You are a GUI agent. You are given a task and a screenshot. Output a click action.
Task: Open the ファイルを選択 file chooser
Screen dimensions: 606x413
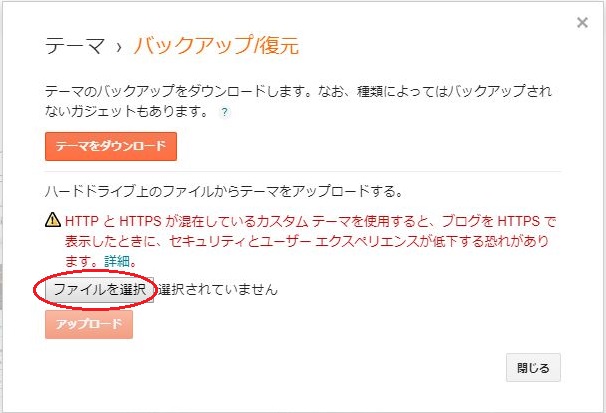pos(100,289)
